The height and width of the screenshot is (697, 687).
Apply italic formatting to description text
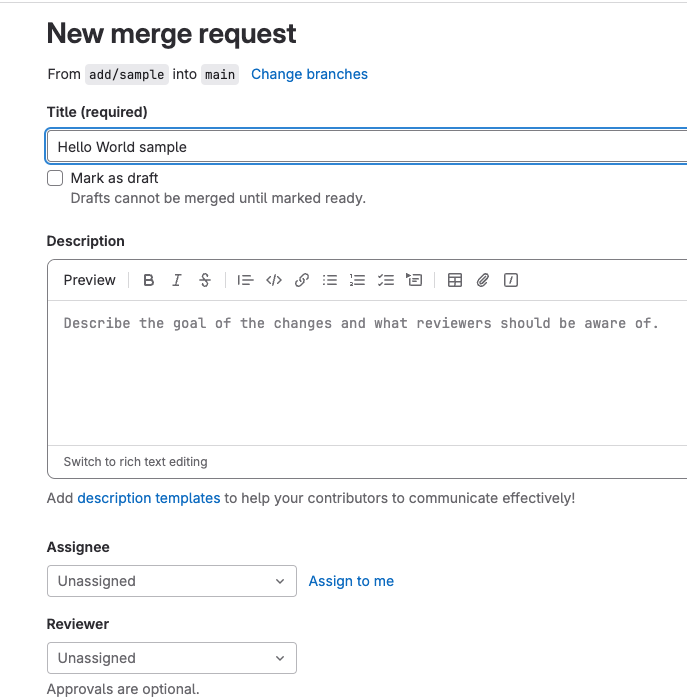[177, 280]
